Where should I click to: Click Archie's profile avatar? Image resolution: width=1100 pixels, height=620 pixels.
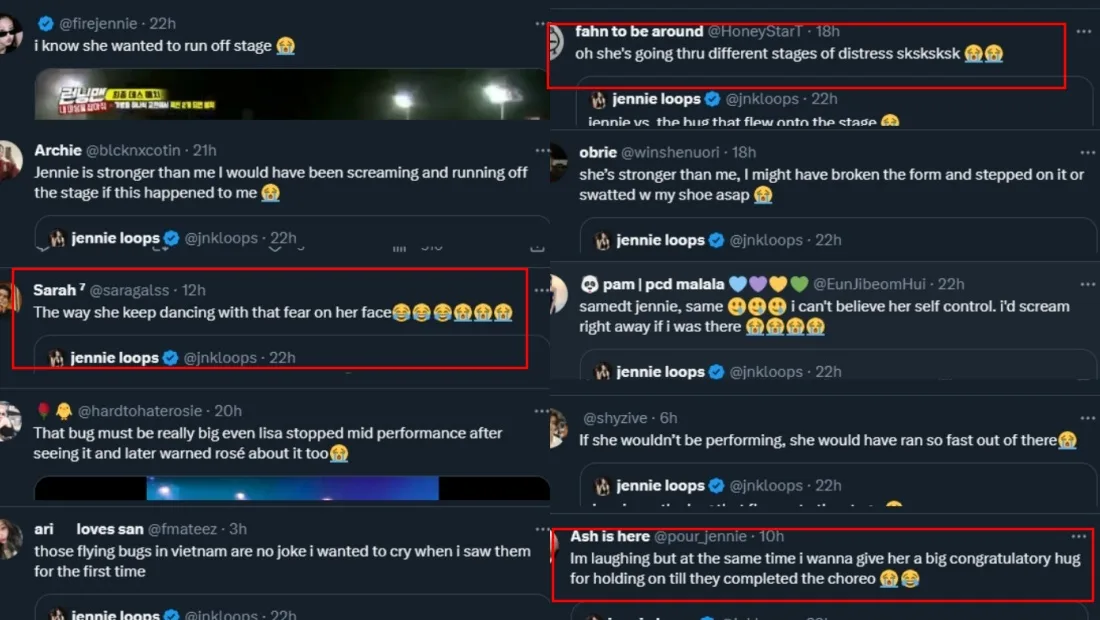tap(10, 160)
